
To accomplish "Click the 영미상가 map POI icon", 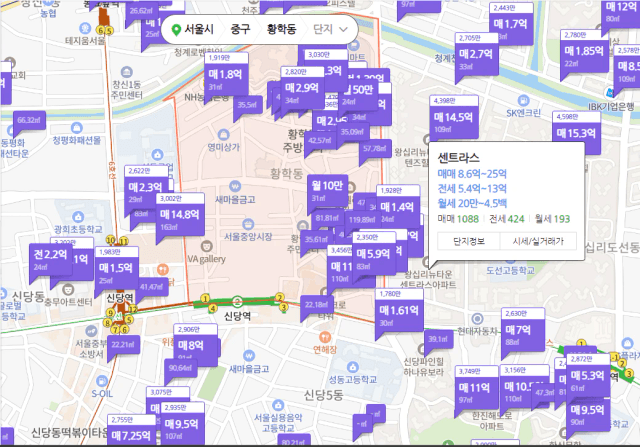I will coord(223,134).
